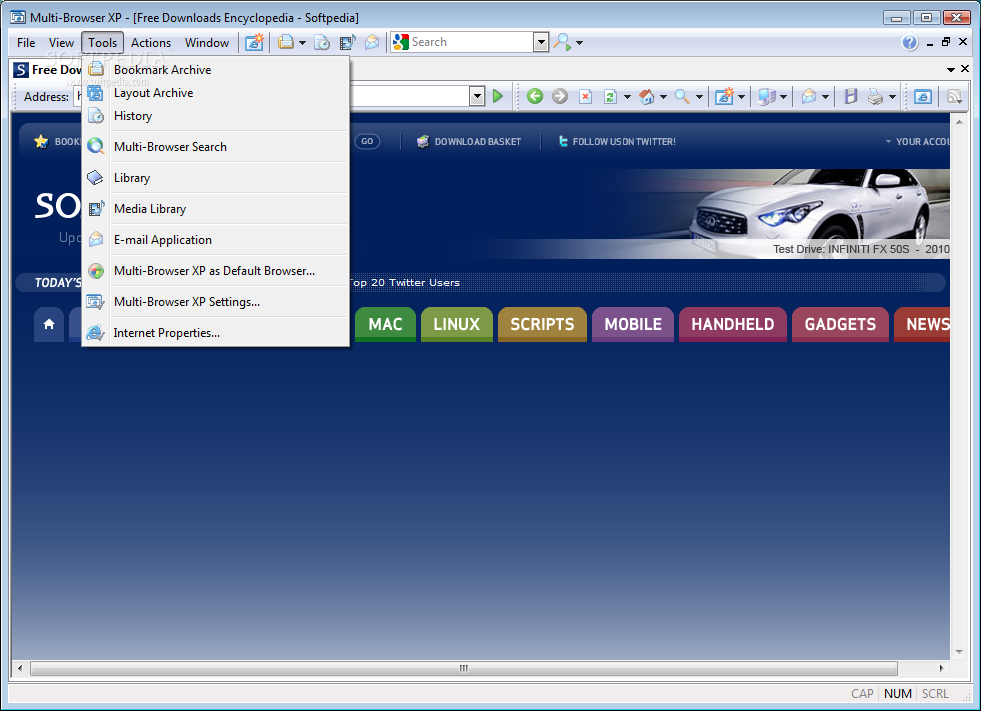
Task: Click the SCRIPTS category tab
Action: (542, 324)
